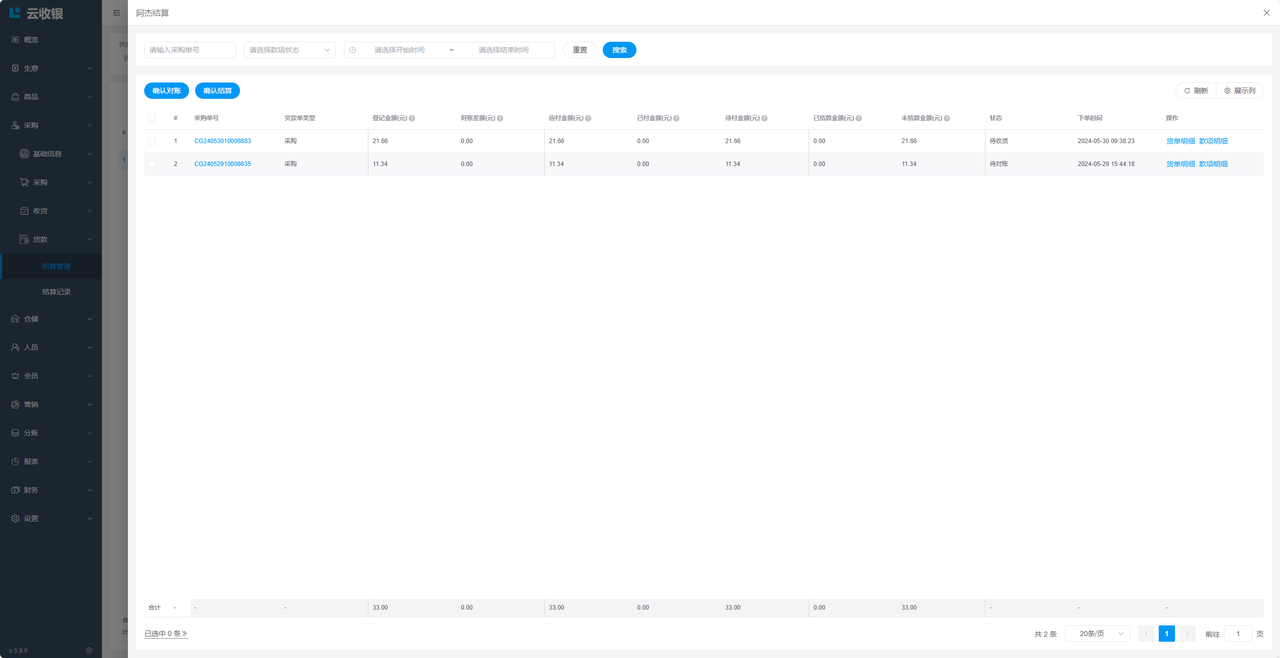Viewport: 1280px width, 658px height.
Task: Open the 20条/页 page size dropdown
Action: tap(1097, 634)
